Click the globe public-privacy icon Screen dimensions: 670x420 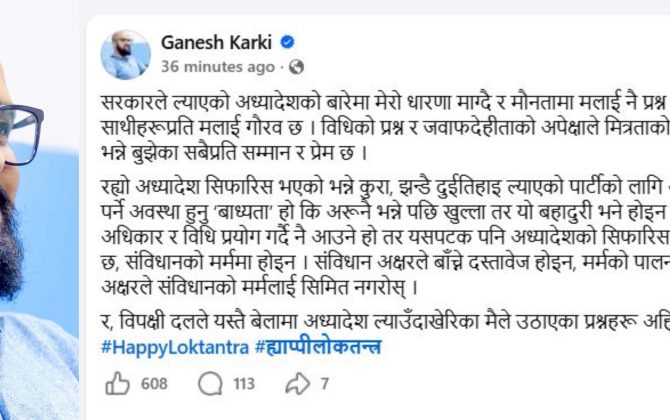[297, 67]
